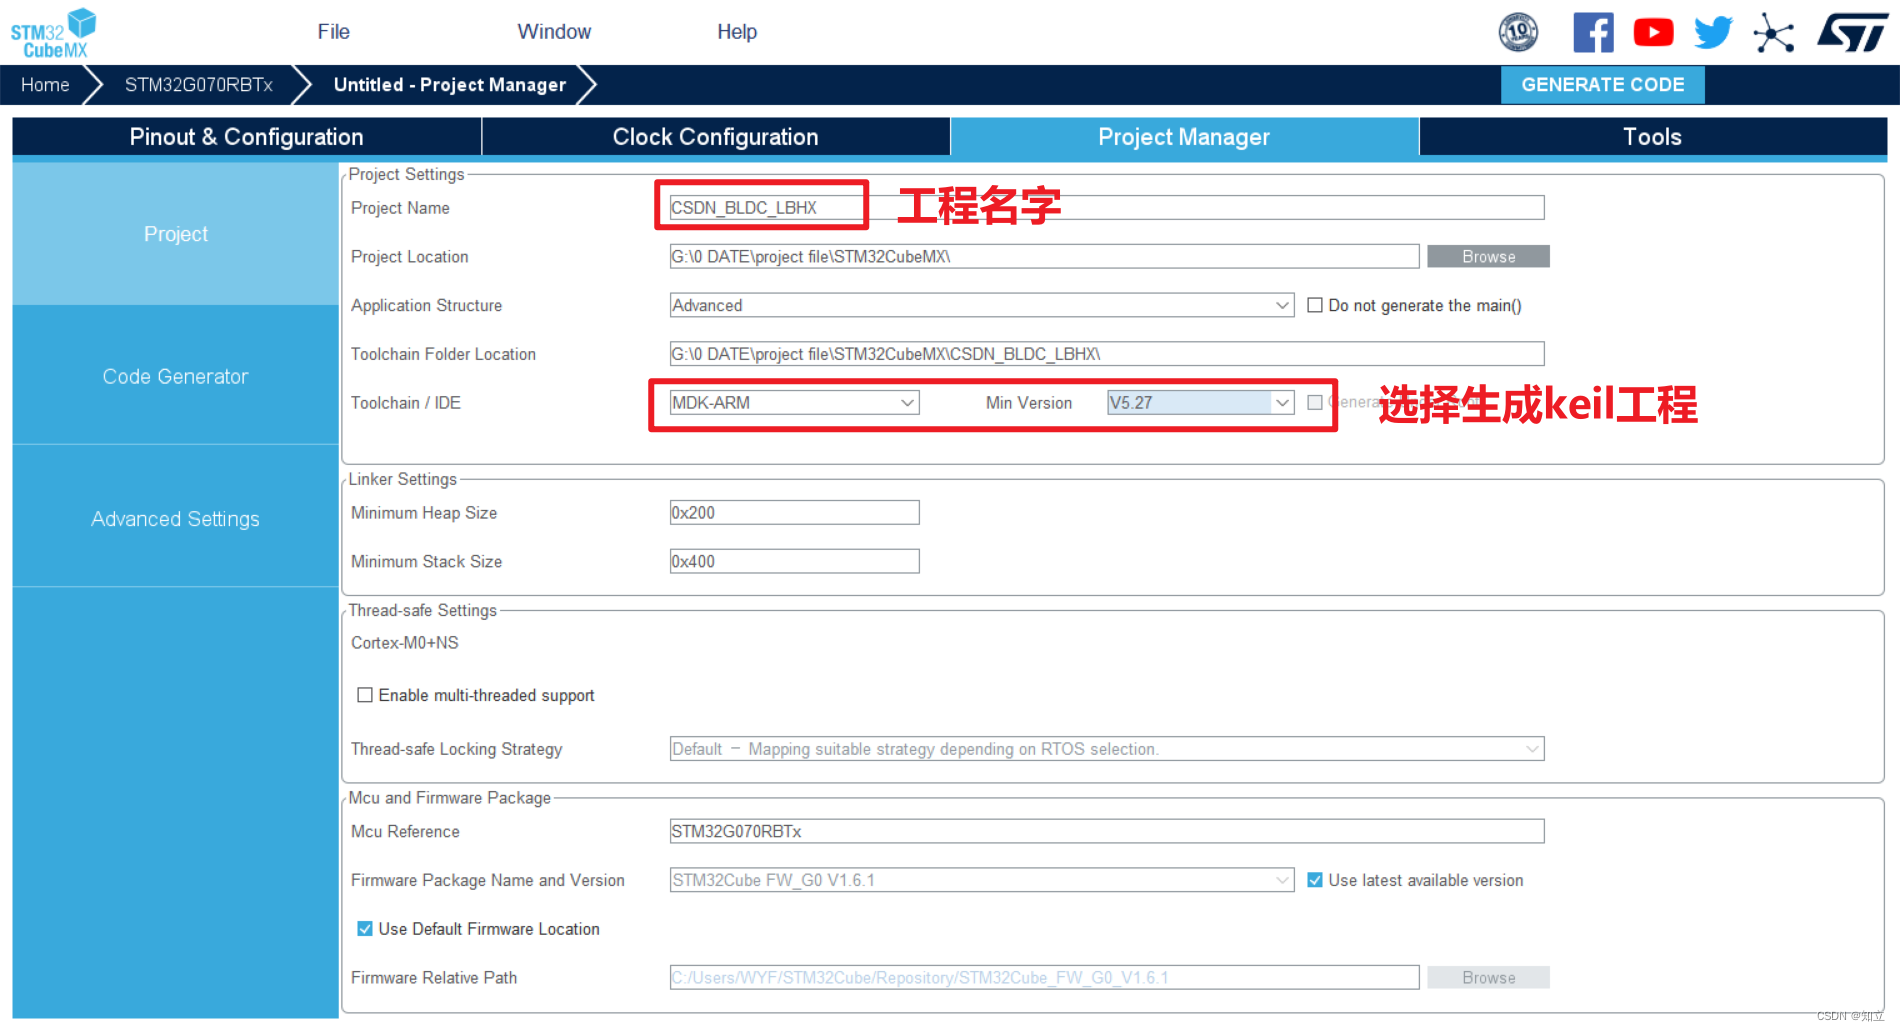Browse for Project Location

(x=1488, y=257)
